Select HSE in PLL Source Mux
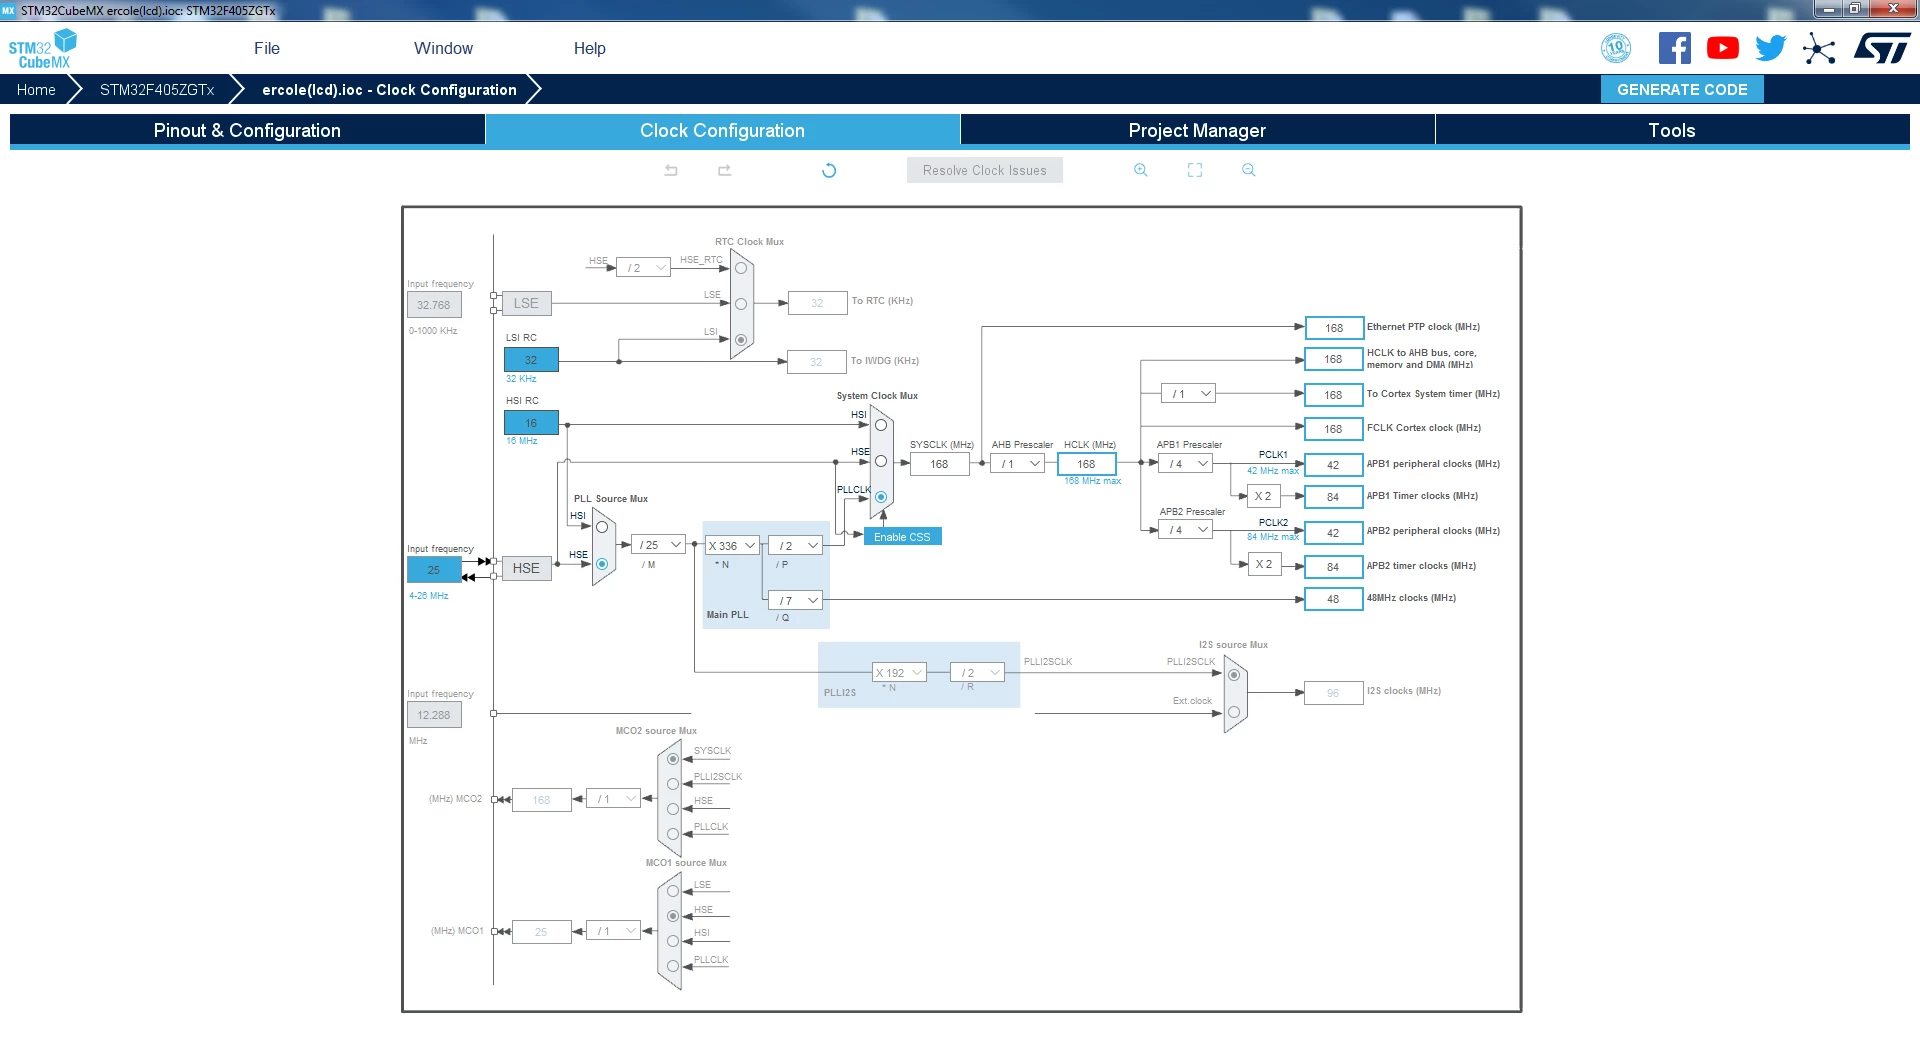 pos(602,564)
